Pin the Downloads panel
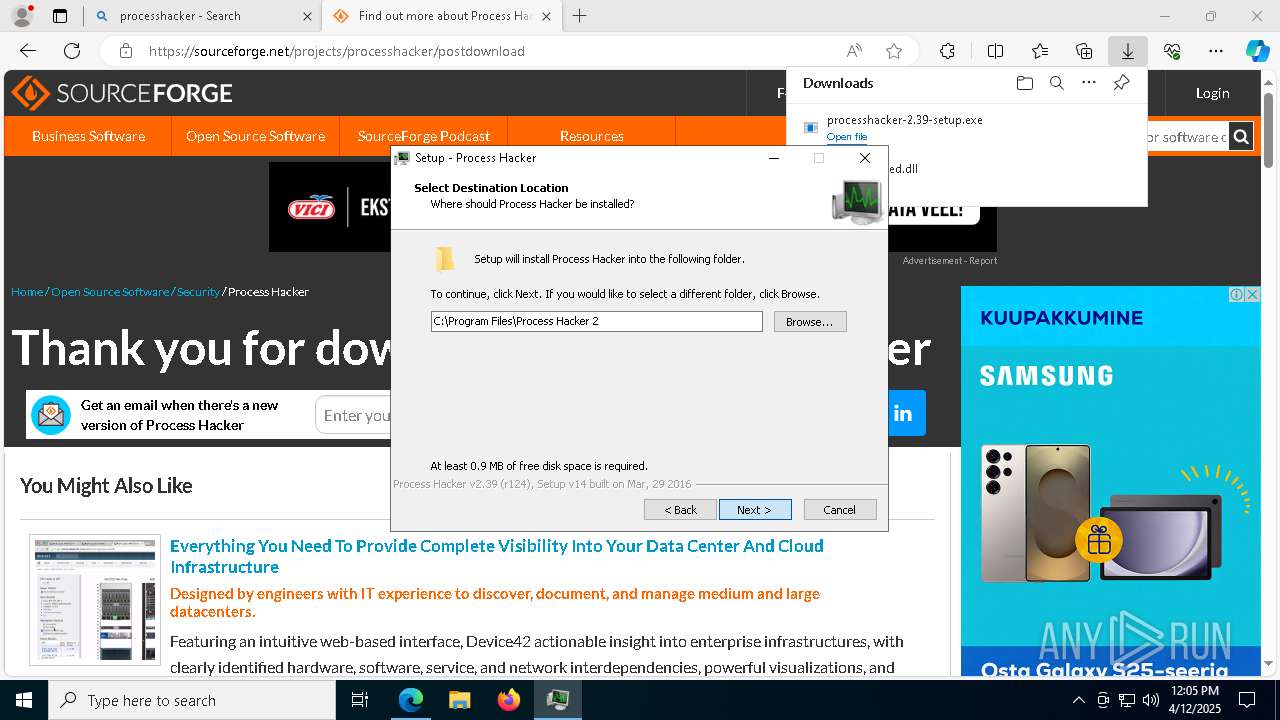Image resolution: width=1280 pixels, height=720 pixels. (x=1121, y=83)
